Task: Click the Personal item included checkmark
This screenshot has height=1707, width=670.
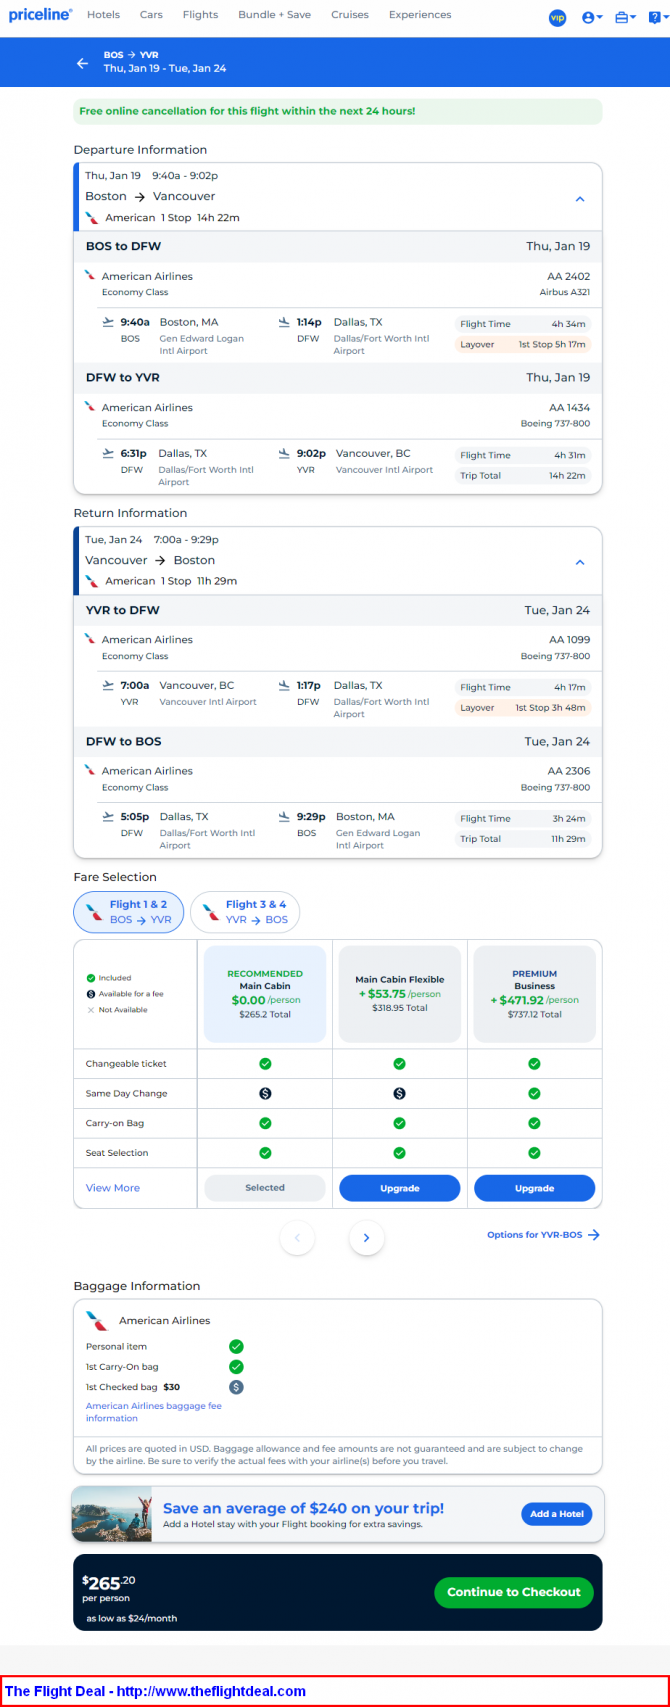Action: click(x=236, y=1347)
